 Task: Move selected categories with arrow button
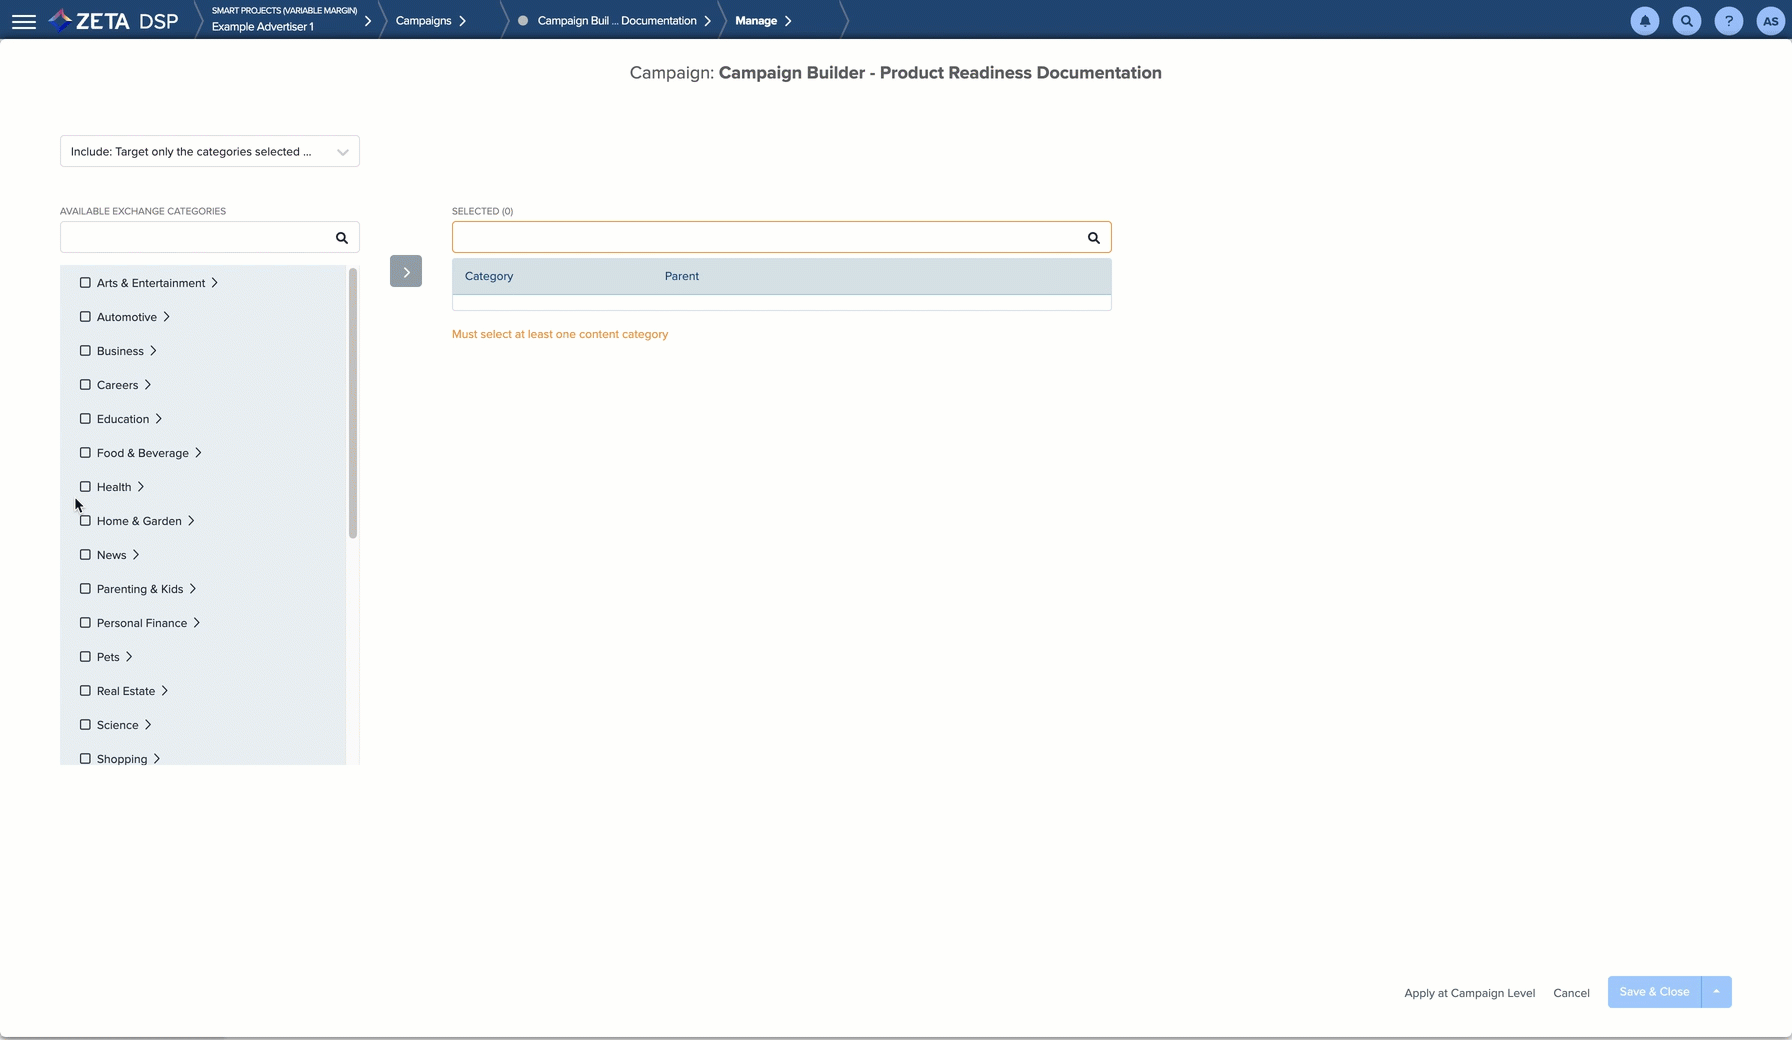pos(406,272)
